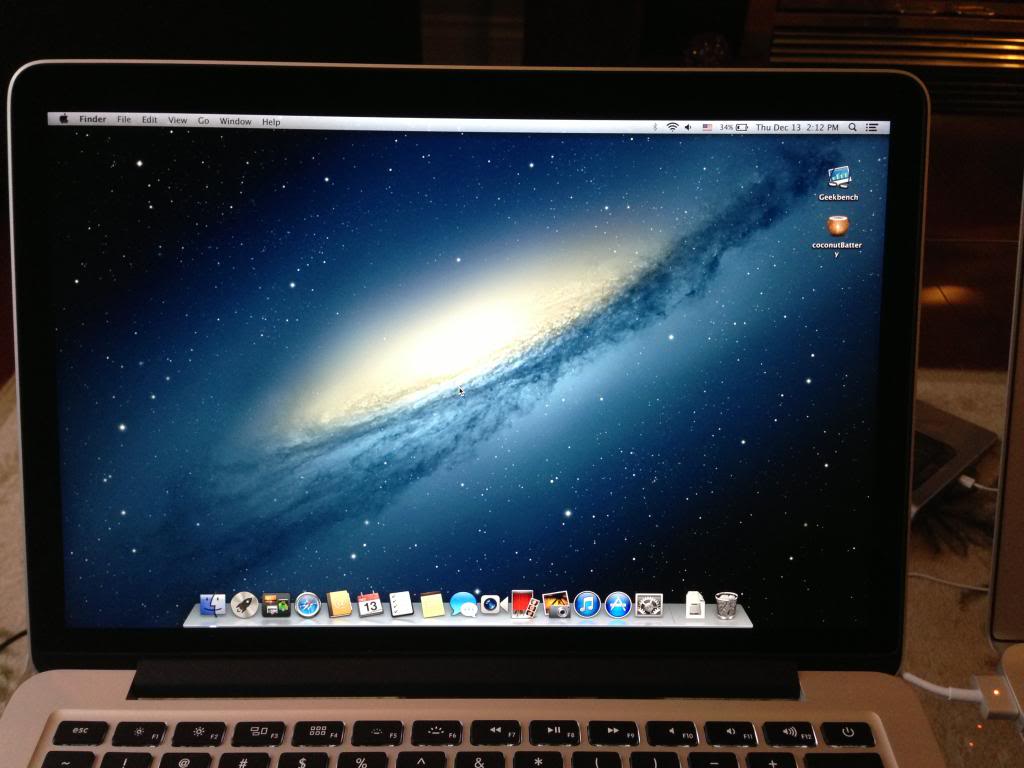Open the Window menu
The image size is (1024, 768).
tap(235, 121)
